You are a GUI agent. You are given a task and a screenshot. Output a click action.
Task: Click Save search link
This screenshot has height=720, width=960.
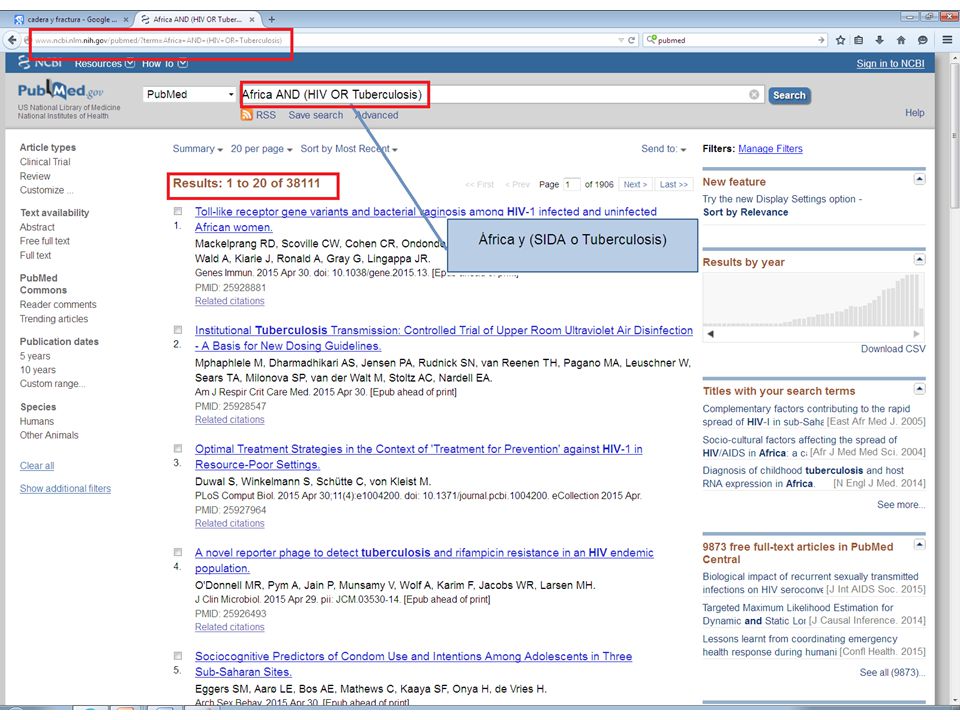click(x=315, y=115)
